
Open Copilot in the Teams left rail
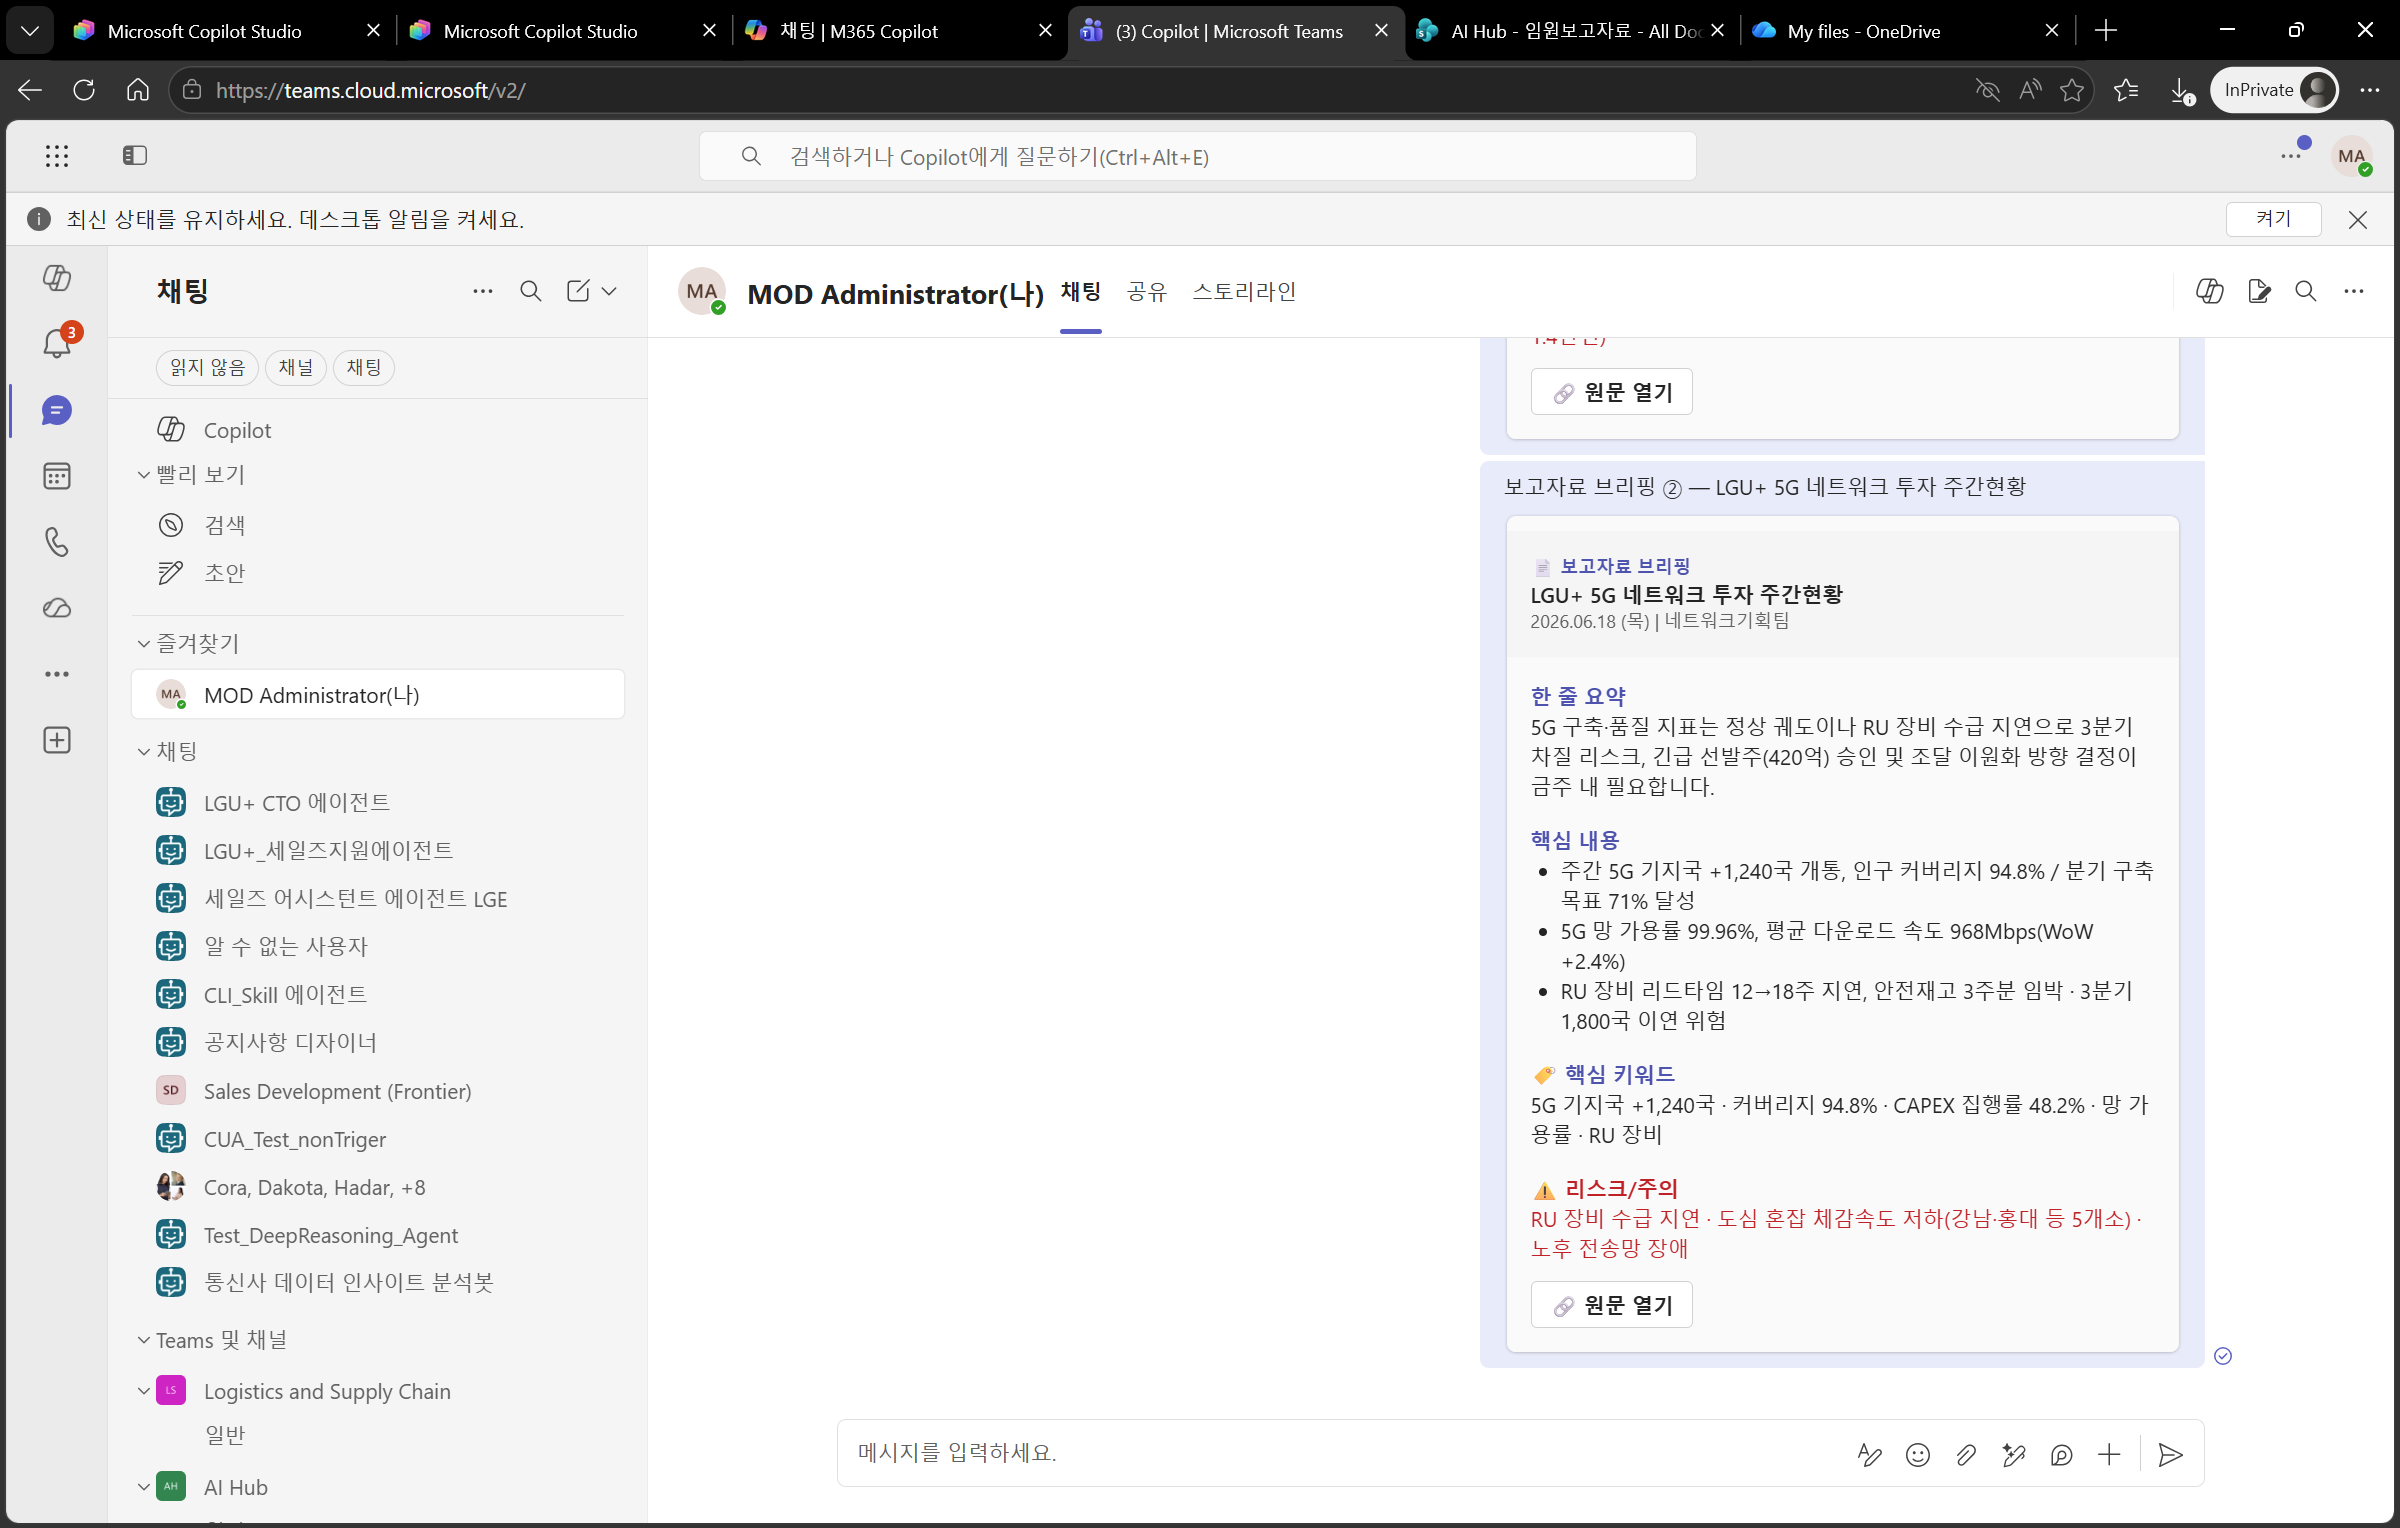[x=57, y=277]
